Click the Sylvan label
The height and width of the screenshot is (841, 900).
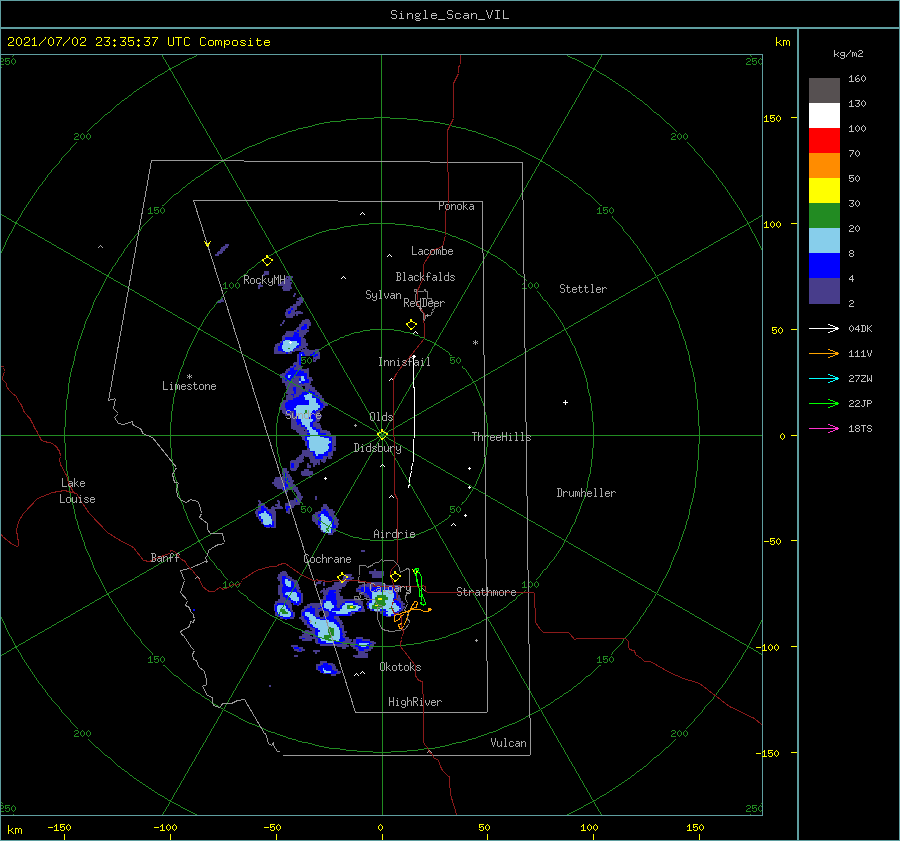383,295
